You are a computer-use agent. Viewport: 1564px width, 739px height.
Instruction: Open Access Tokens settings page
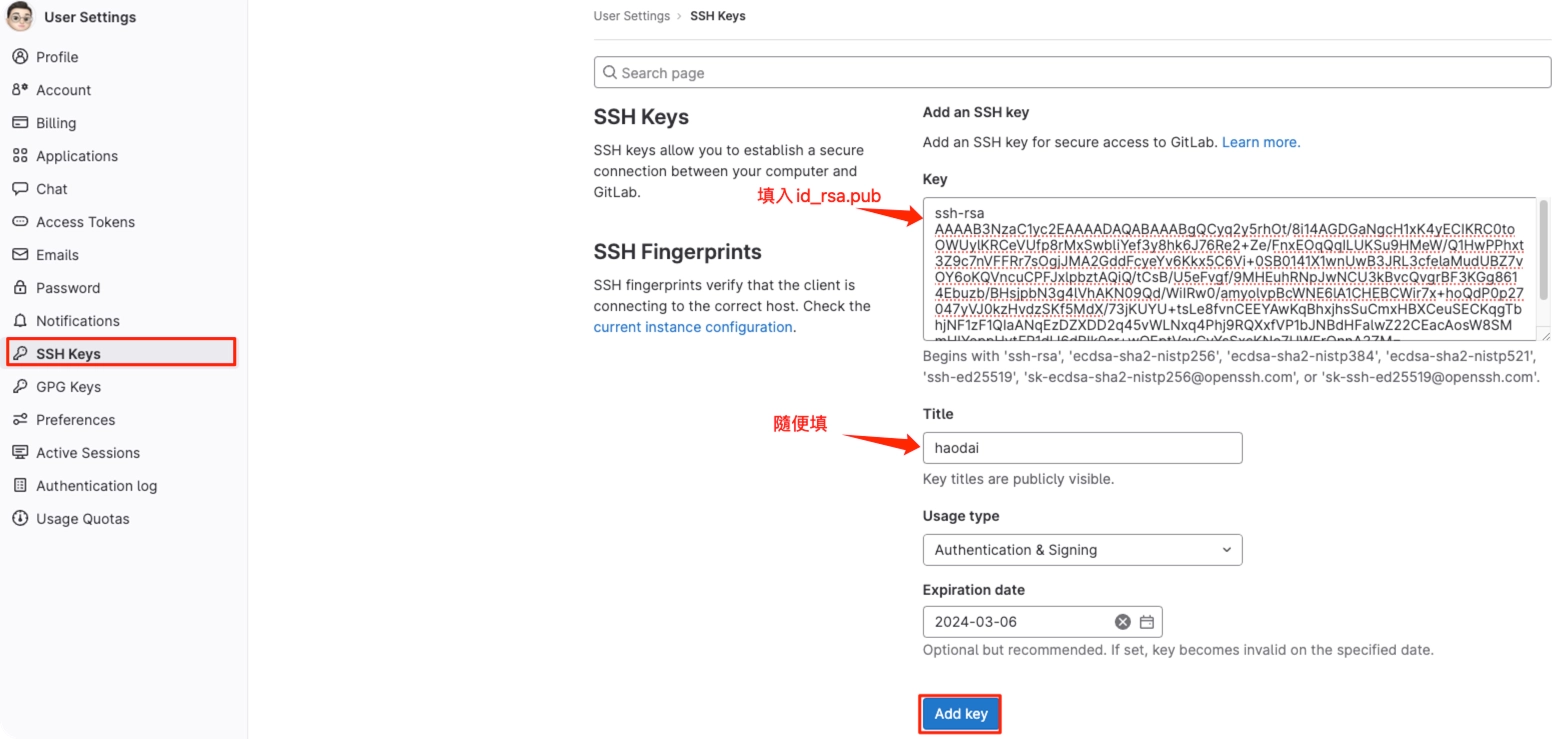click(85, 222)
